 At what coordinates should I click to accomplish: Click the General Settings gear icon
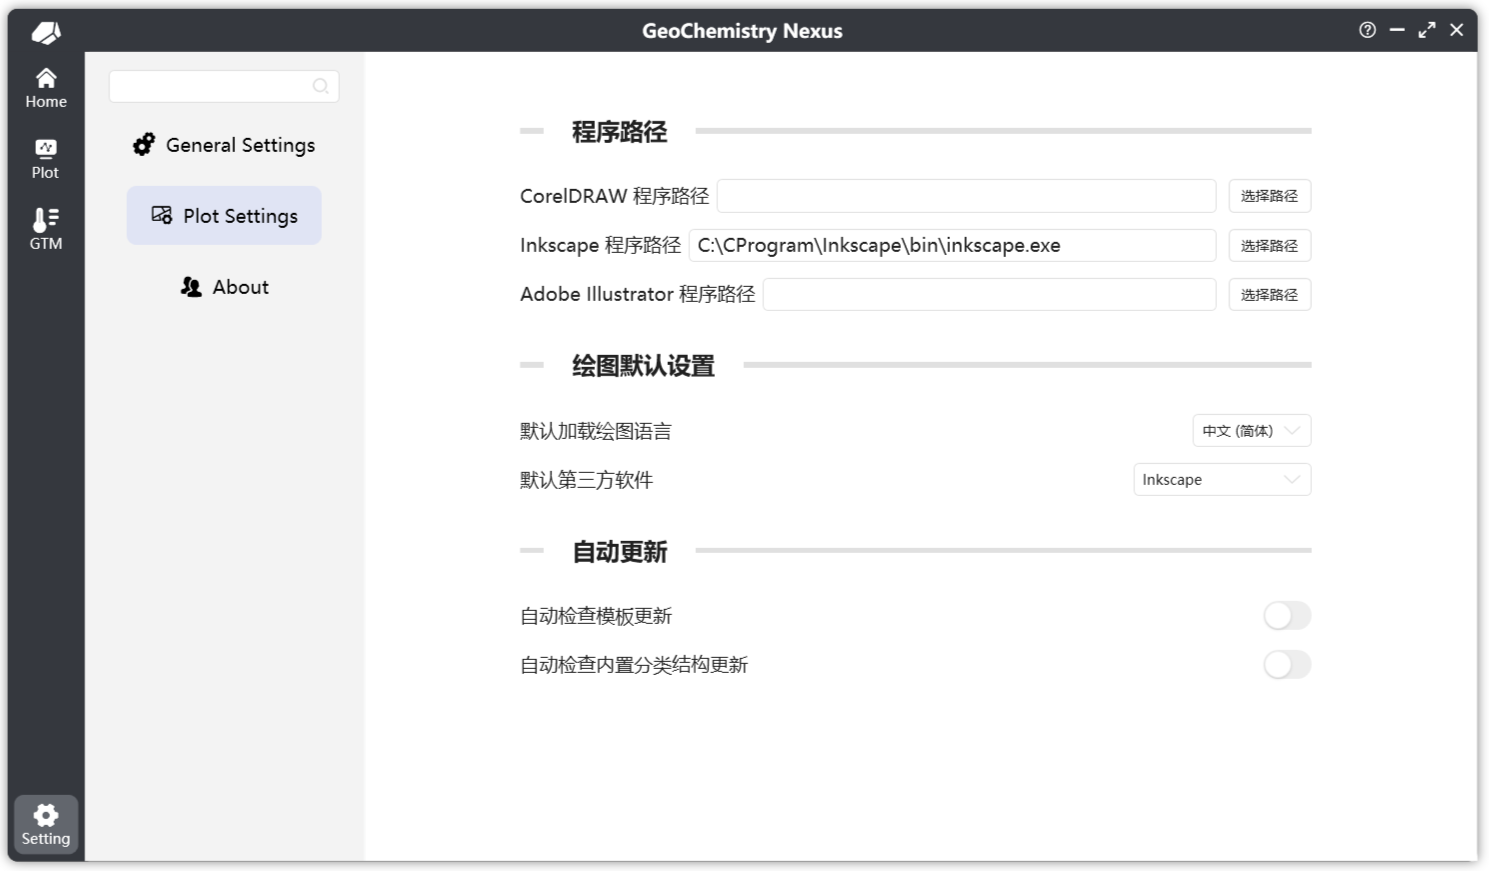pyautogui.click(x=144, y=145)
